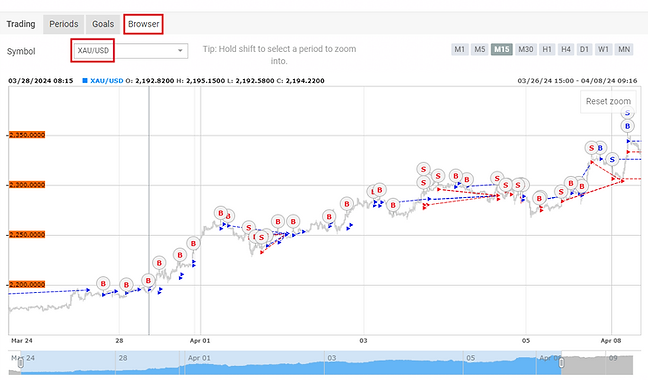This screenshot has height=380, width=648.
Task: Click the 03/28/2024 08:15 timestamp
Action: click(40, 81)
